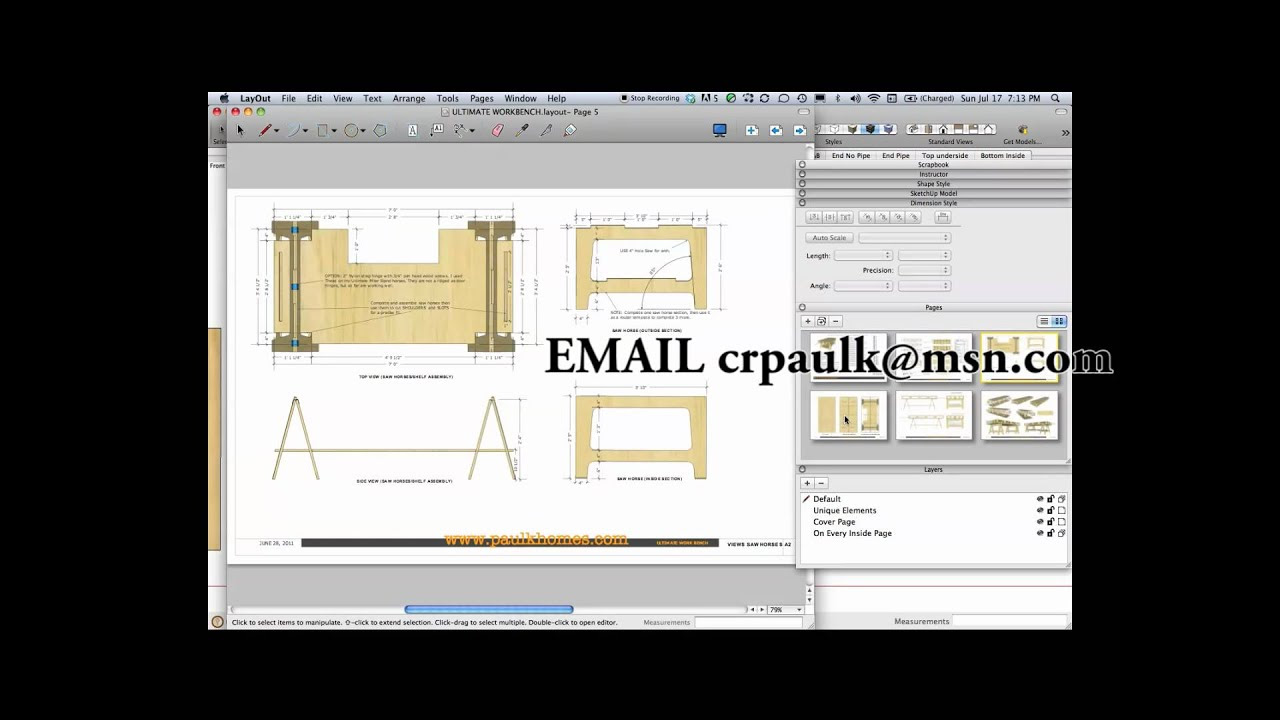Open the Length units dropdown

pyautogui.click(x=863, y=256)
